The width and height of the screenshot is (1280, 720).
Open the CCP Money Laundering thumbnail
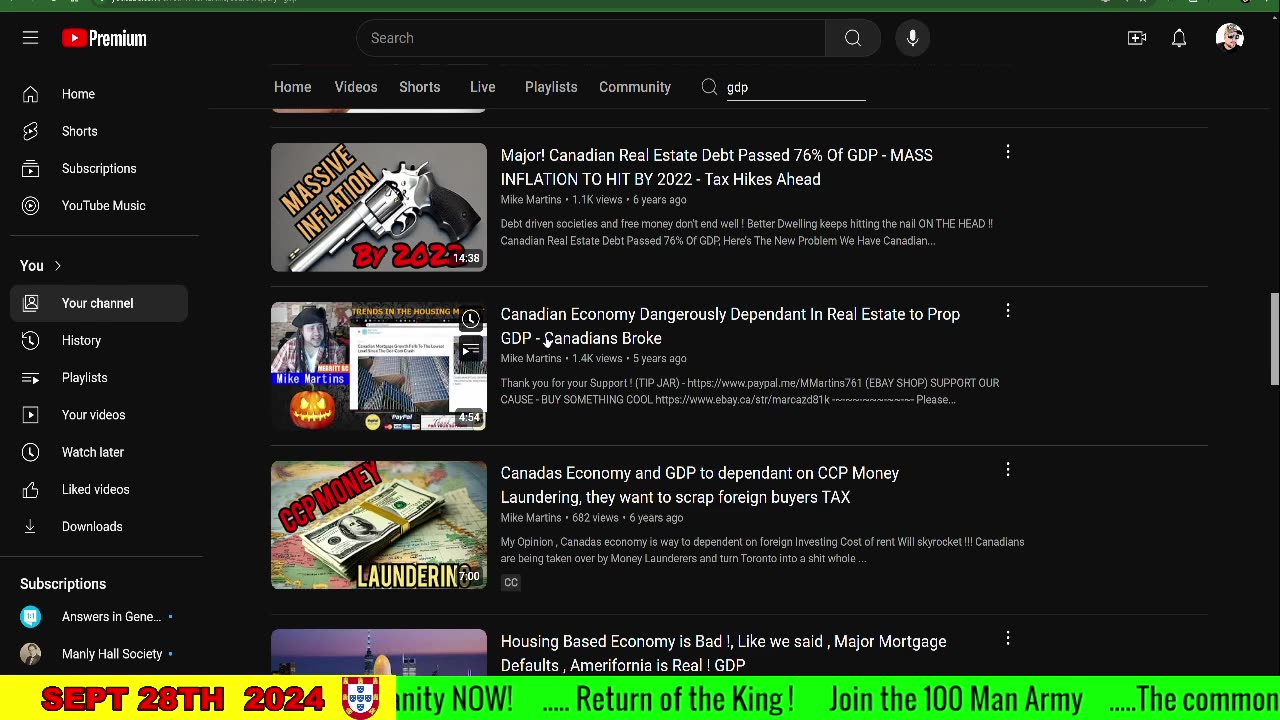[x=379, y=525]
